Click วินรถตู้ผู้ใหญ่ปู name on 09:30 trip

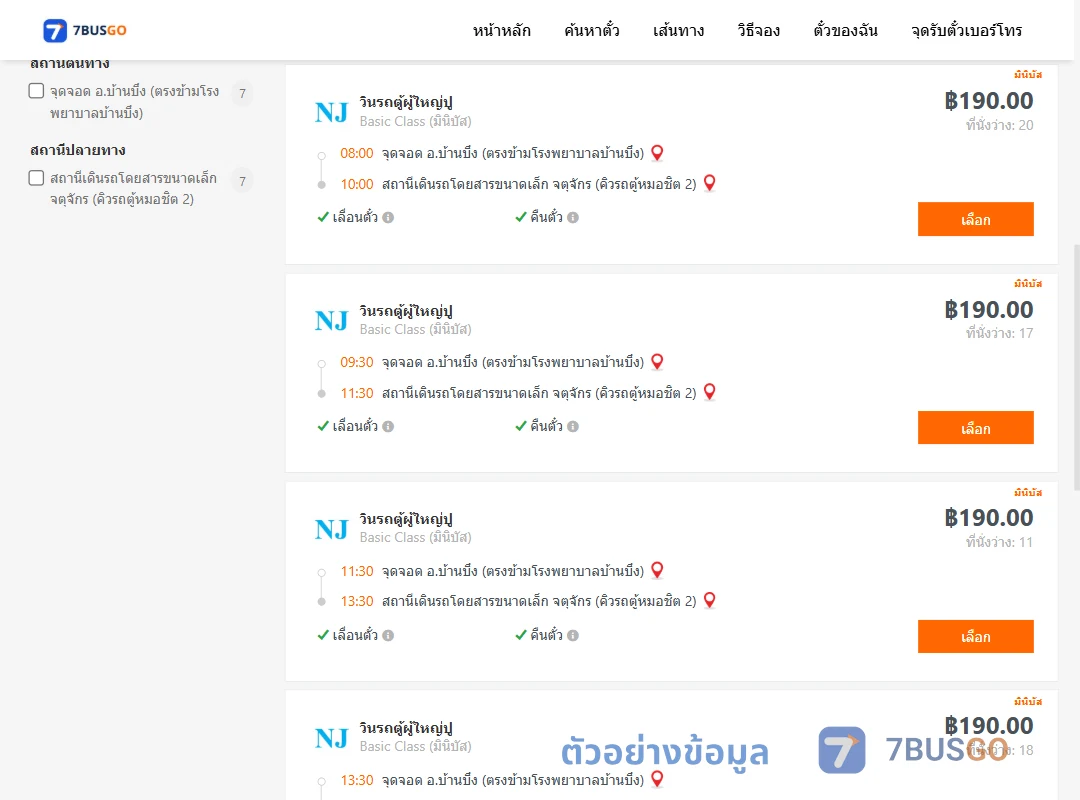(406, 311)
